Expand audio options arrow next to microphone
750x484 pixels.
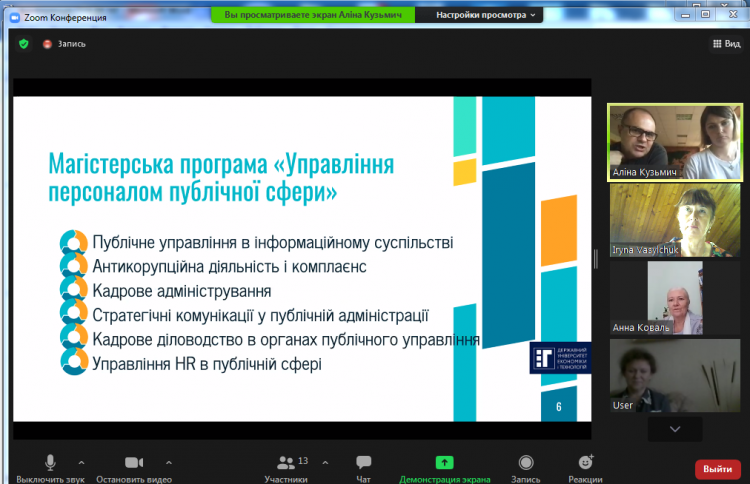[x=81, y=462]
